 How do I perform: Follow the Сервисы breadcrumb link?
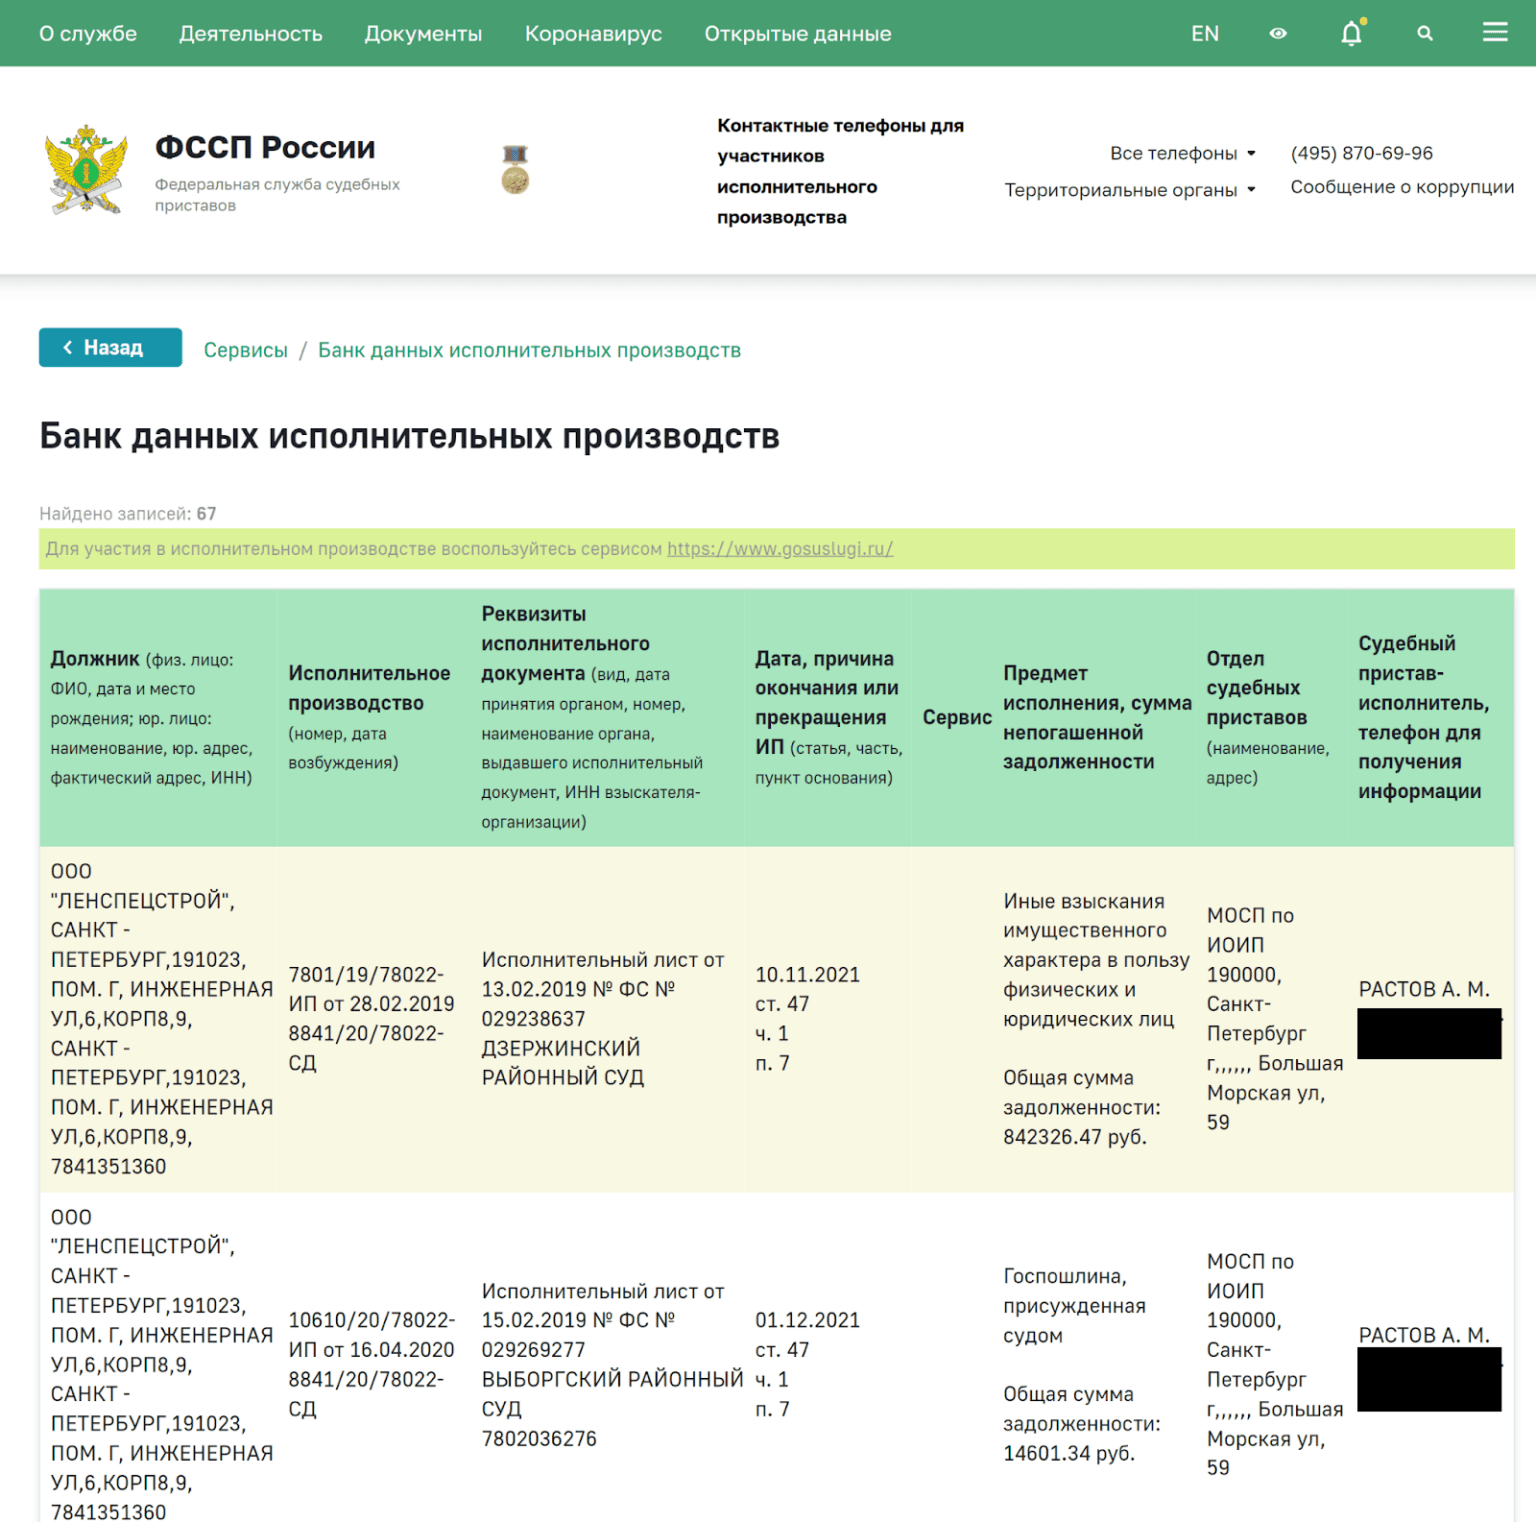point(246,350)
